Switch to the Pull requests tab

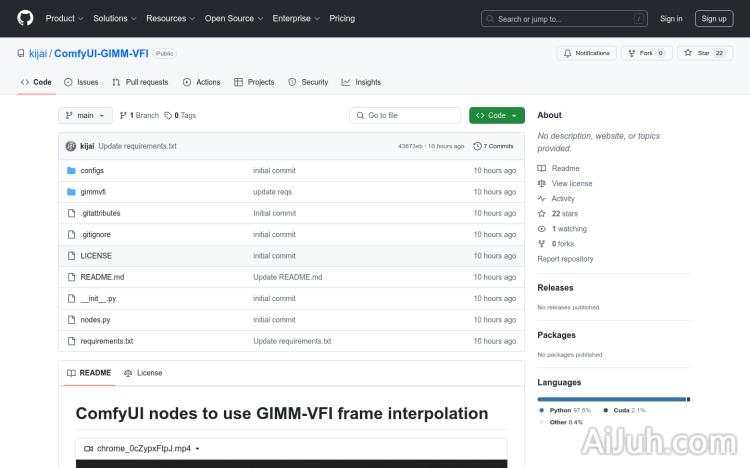(140, 82)
